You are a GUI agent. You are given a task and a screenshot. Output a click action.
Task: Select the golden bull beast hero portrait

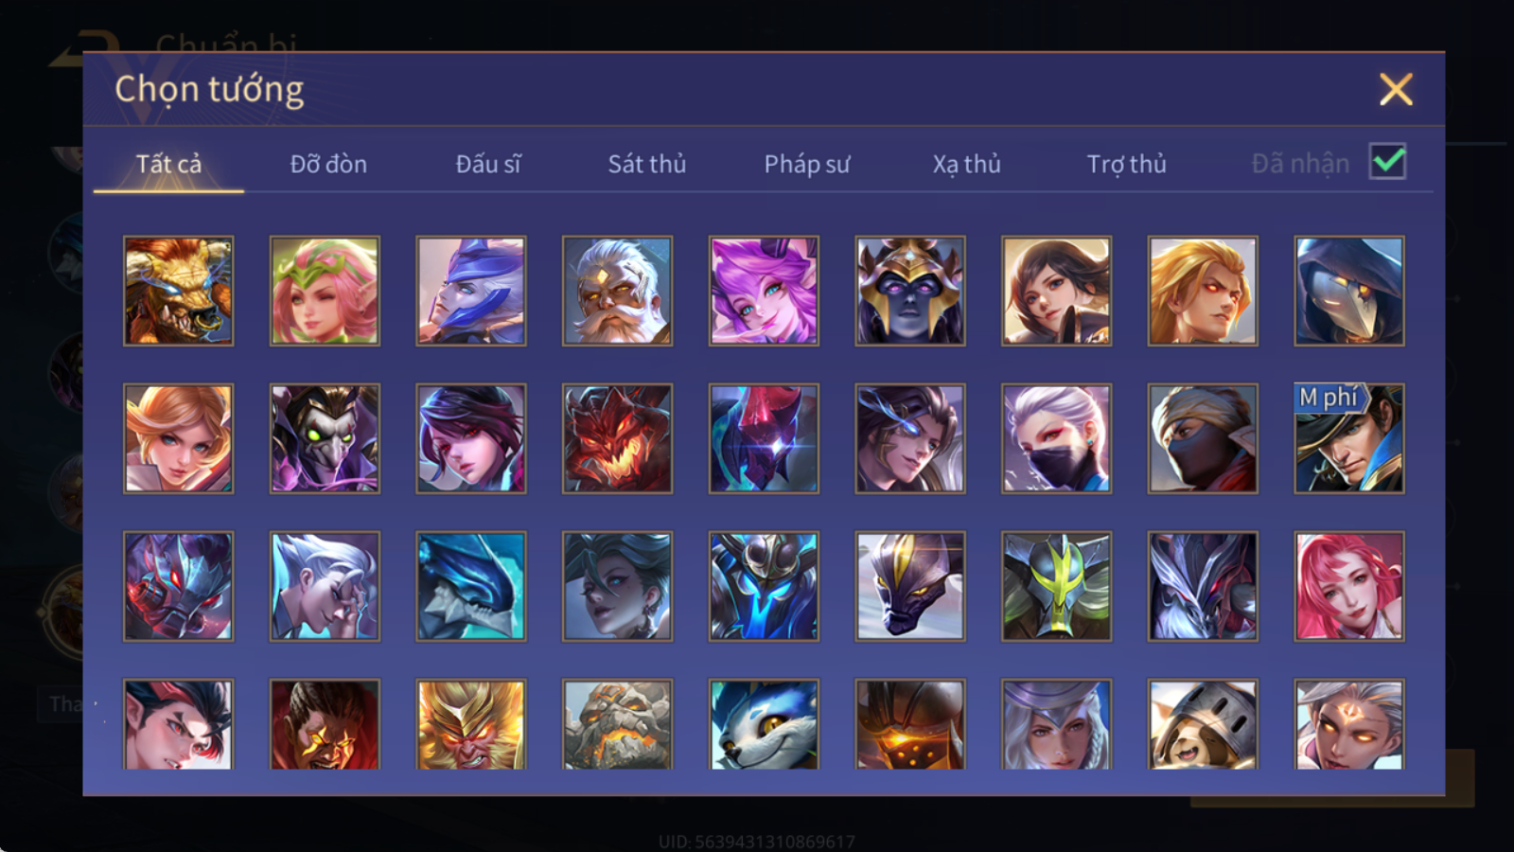coord(178,291)
